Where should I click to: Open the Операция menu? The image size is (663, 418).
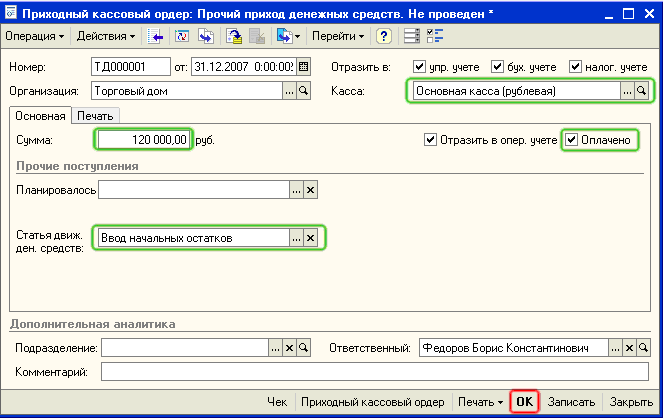pyautogui.click(x=35, y=36)
